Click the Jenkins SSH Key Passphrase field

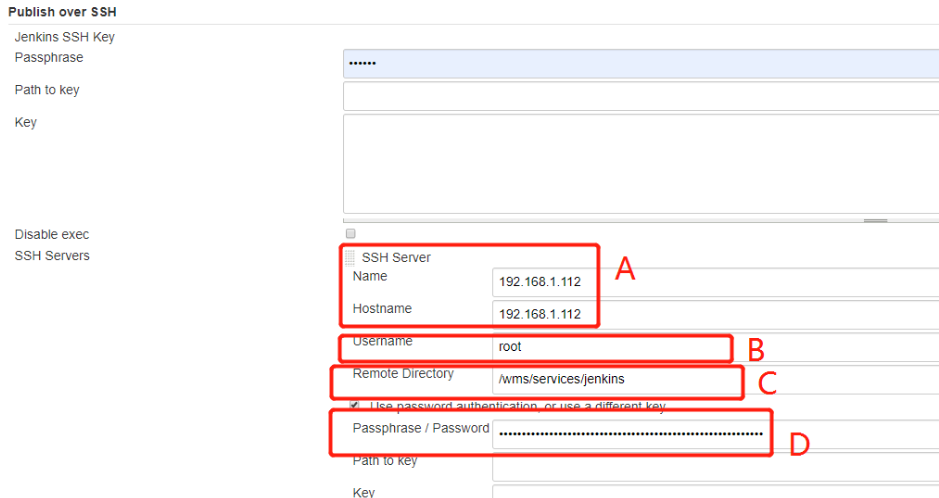(x=641, y=63)
